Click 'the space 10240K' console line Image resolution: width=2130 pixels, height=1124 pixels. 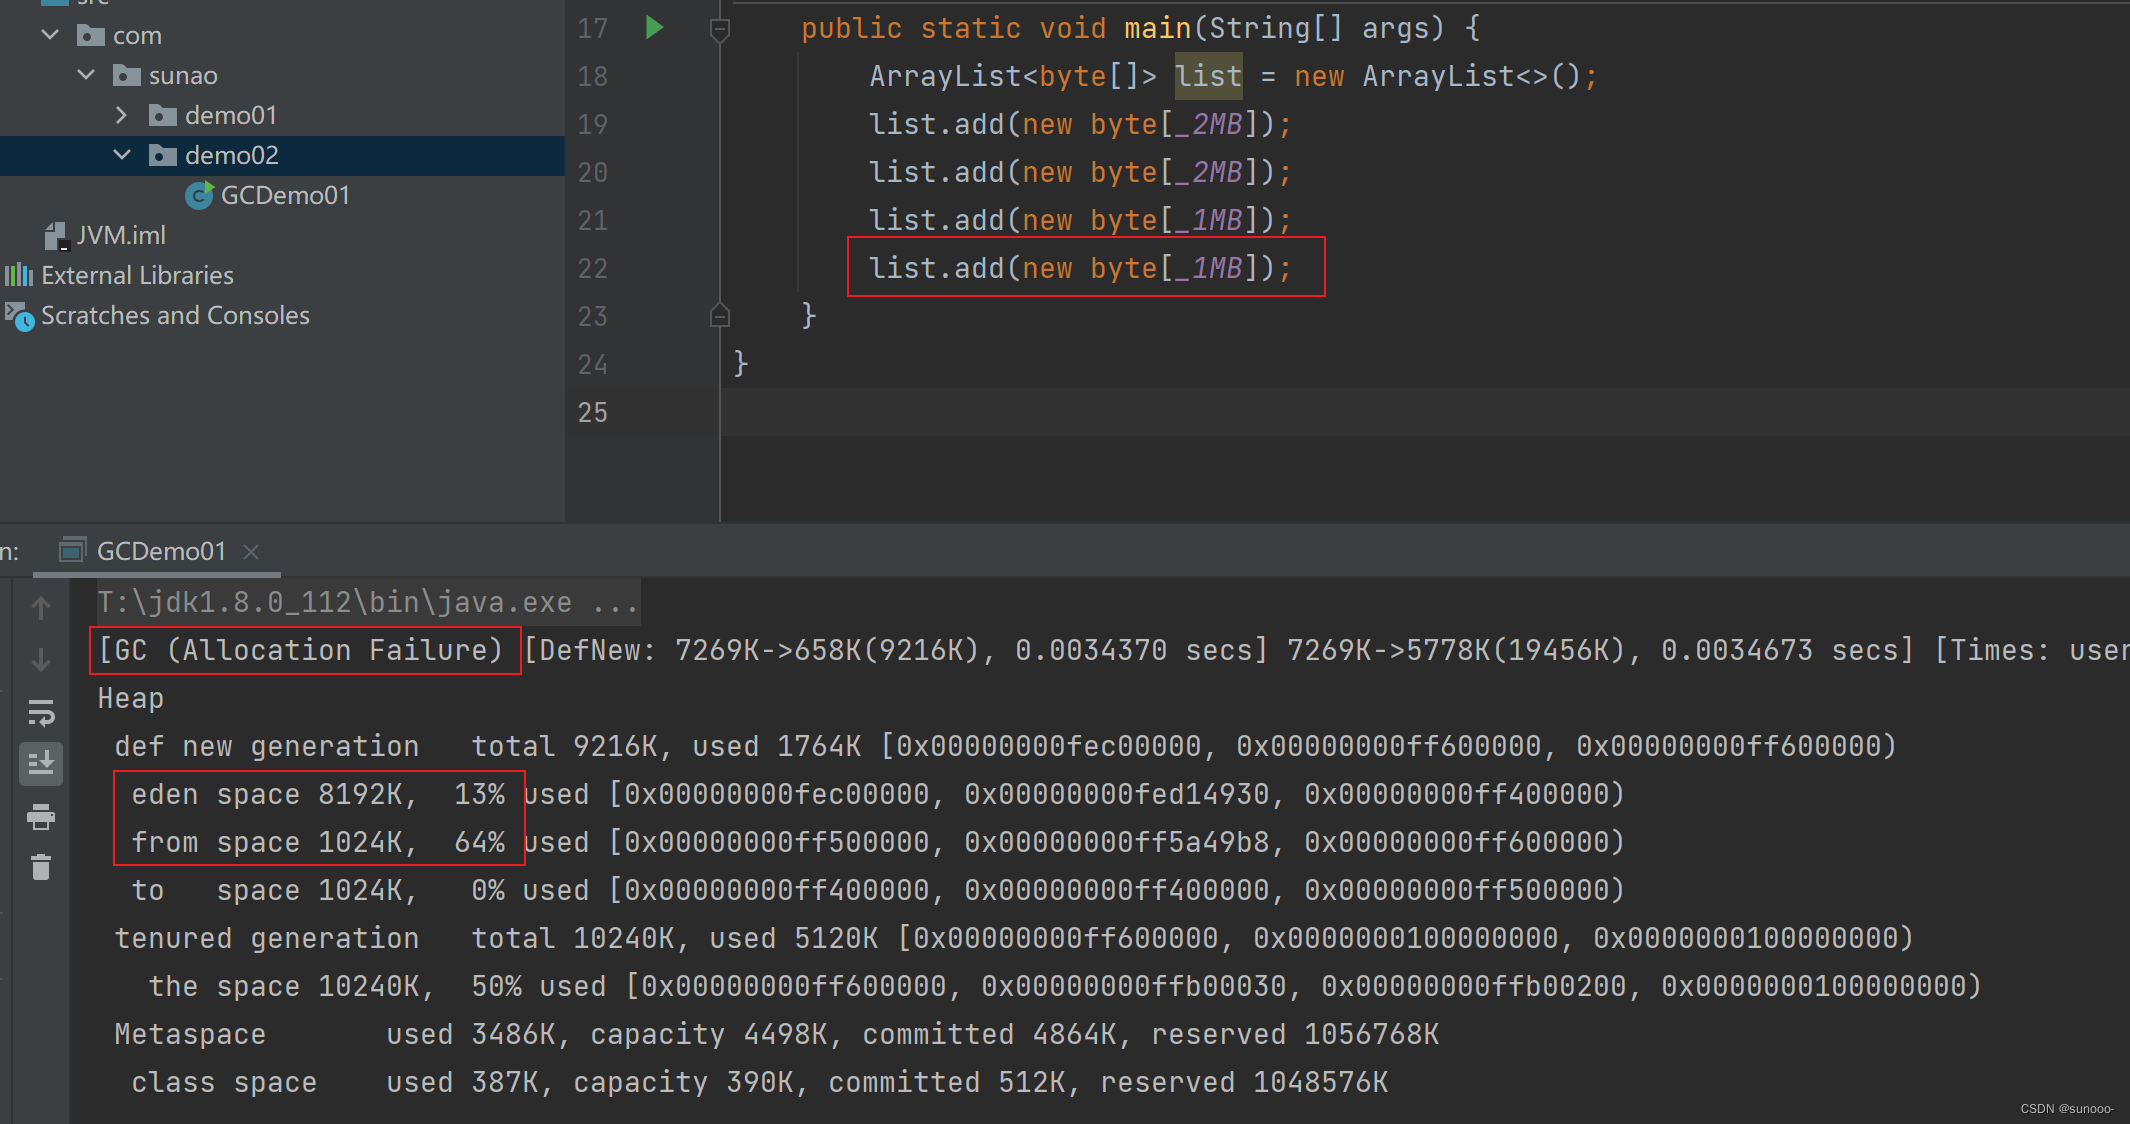pyautogui.click(x=1064, y=986)
